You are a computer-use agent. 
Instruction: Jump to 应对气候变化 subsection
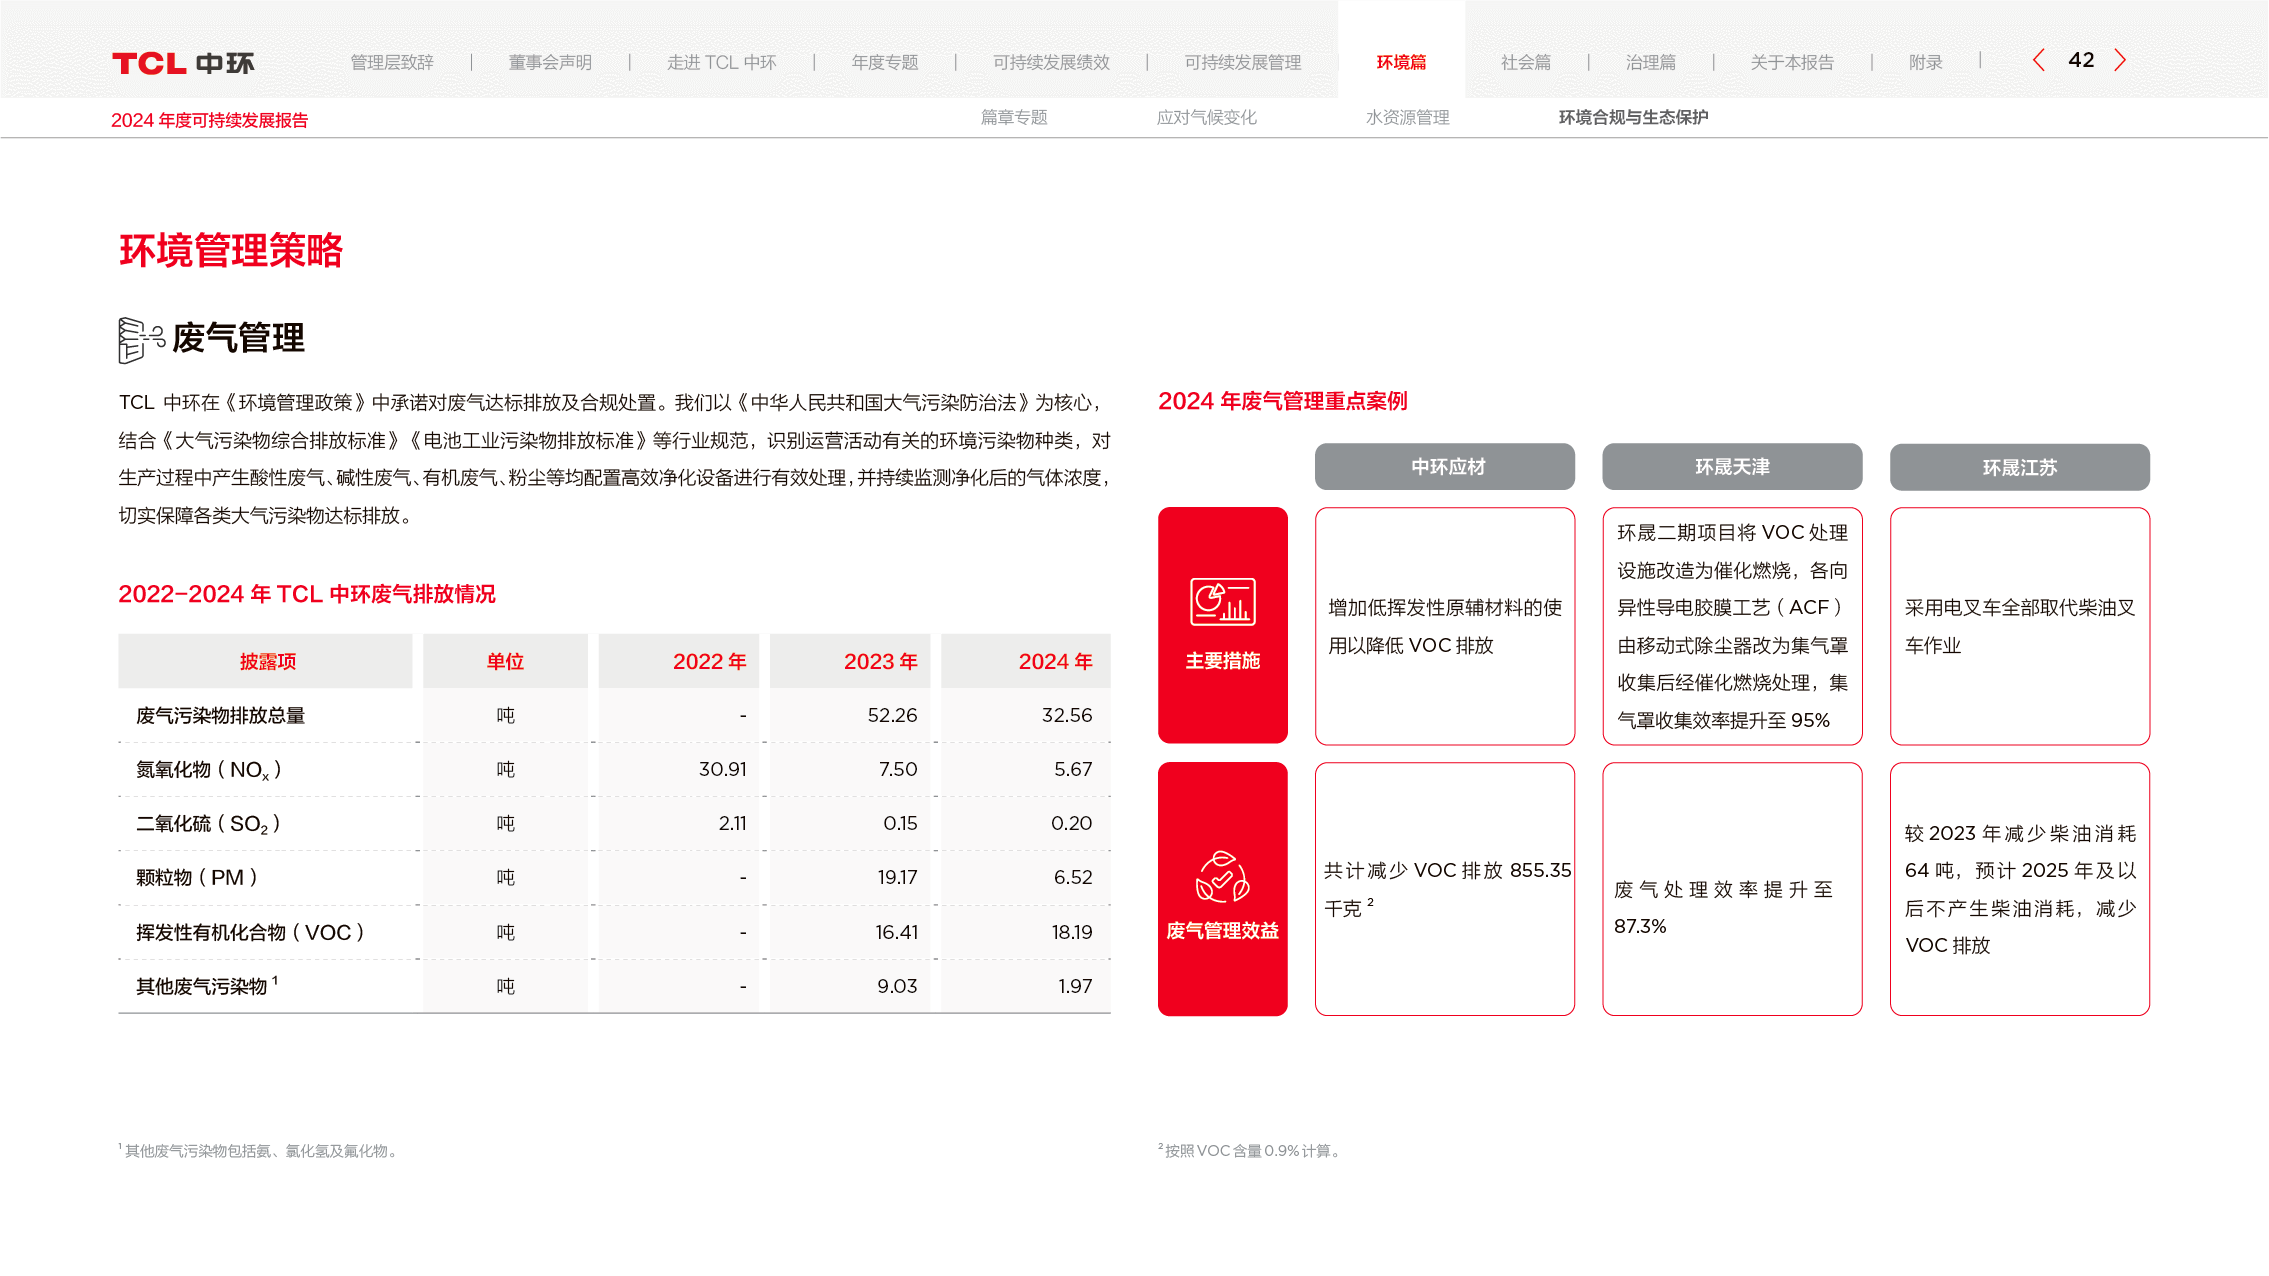[x=1206, y=118]
